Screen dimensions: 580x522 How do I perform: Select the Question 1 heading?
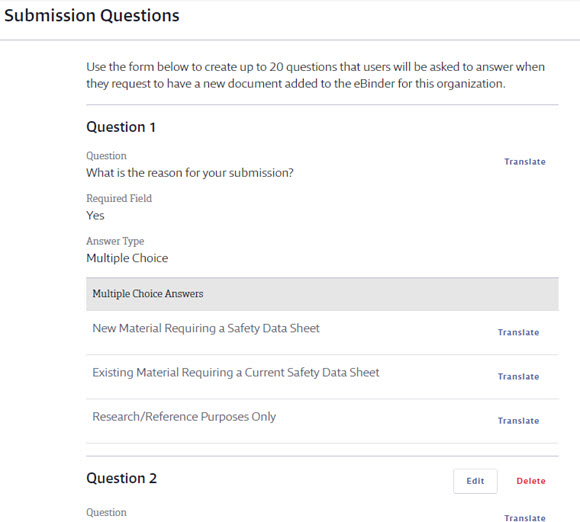(x=121, y=127)
